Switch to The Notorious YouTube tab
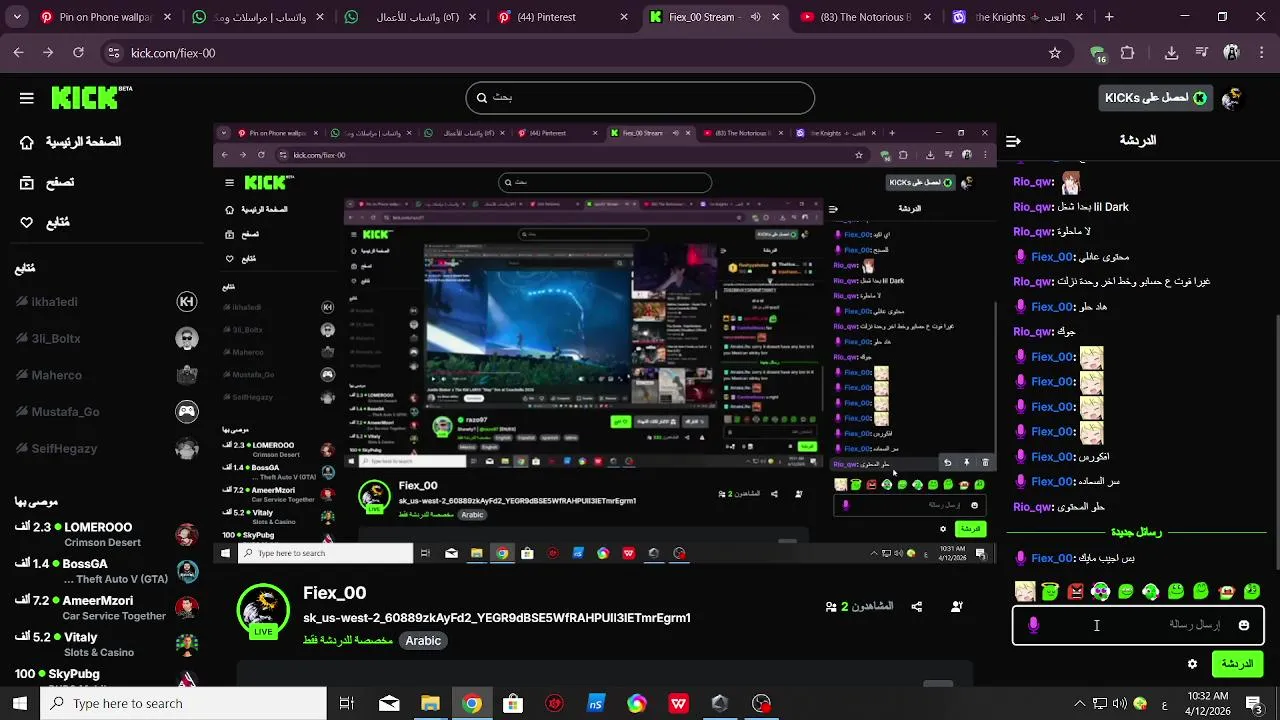This screenshot has height=720, width=1280. [x=866, y=17]
